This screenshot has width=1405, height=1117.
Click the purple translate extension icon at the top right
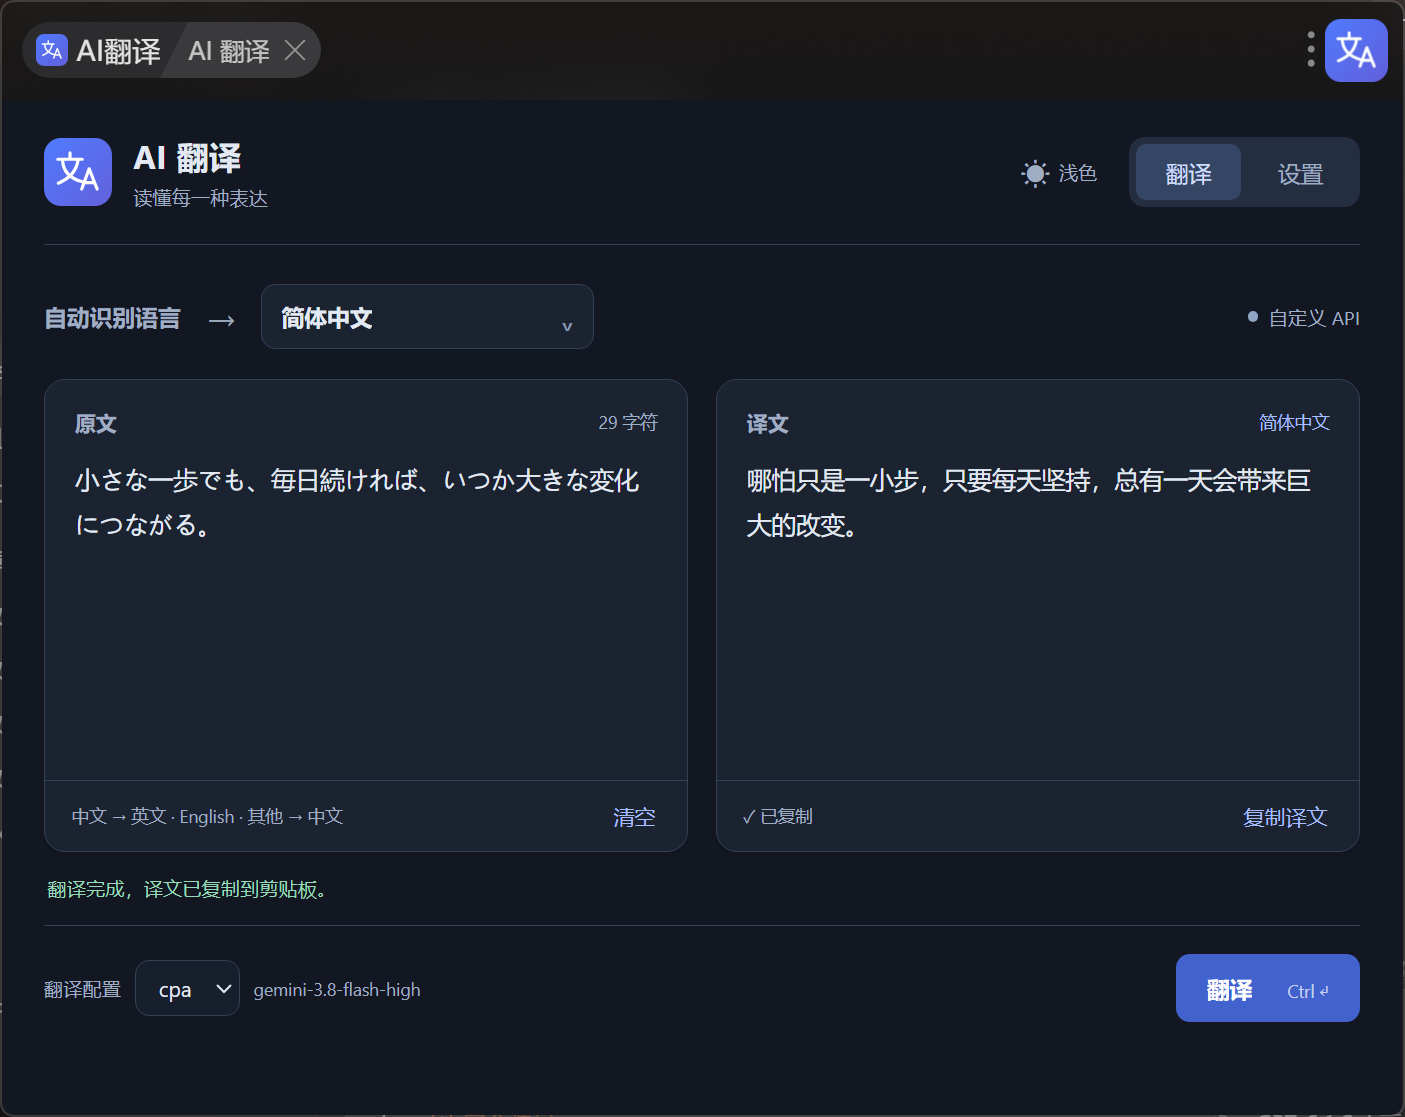click(1356, 50)
